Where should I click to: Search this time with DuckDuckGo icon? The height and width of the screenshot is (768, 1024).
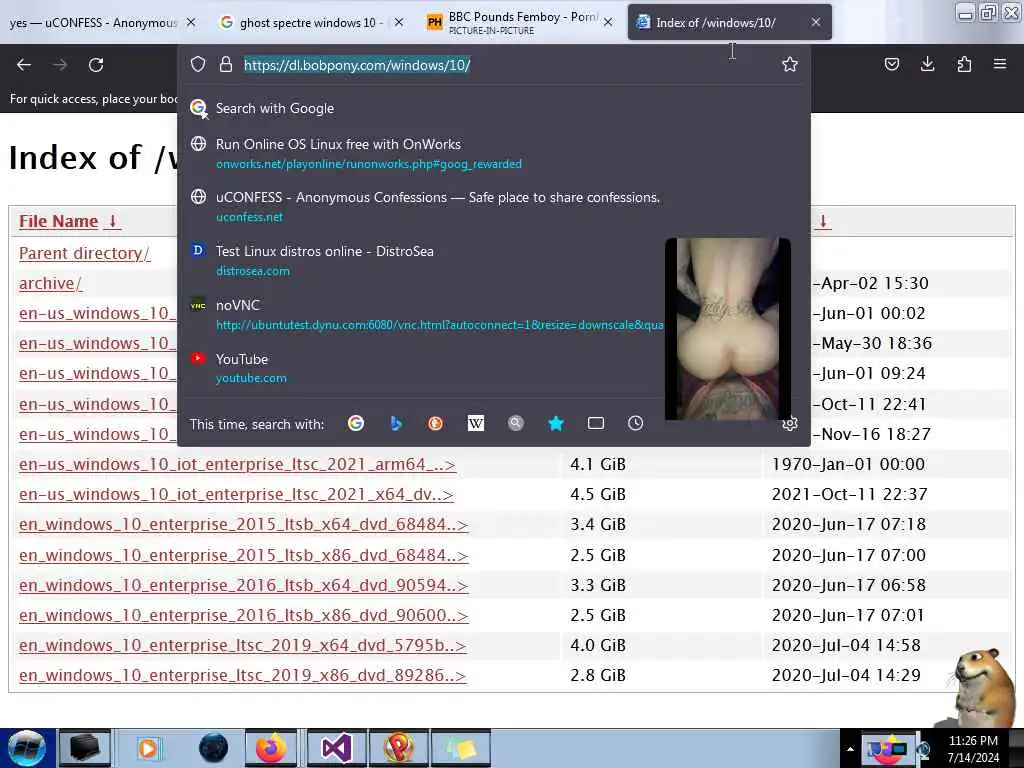click(x=436, y=423)
